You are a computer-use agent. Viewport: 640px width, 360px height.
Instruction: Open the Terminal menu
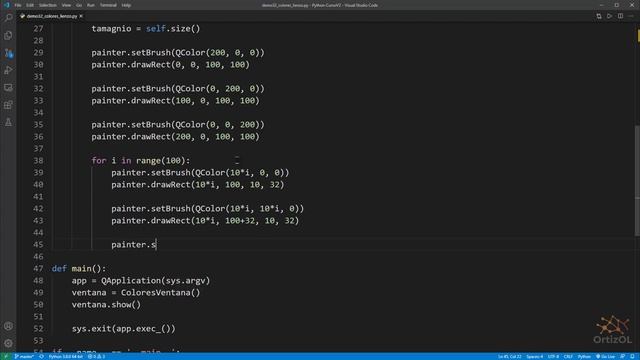pyautogui.click(x=108, y=5)
